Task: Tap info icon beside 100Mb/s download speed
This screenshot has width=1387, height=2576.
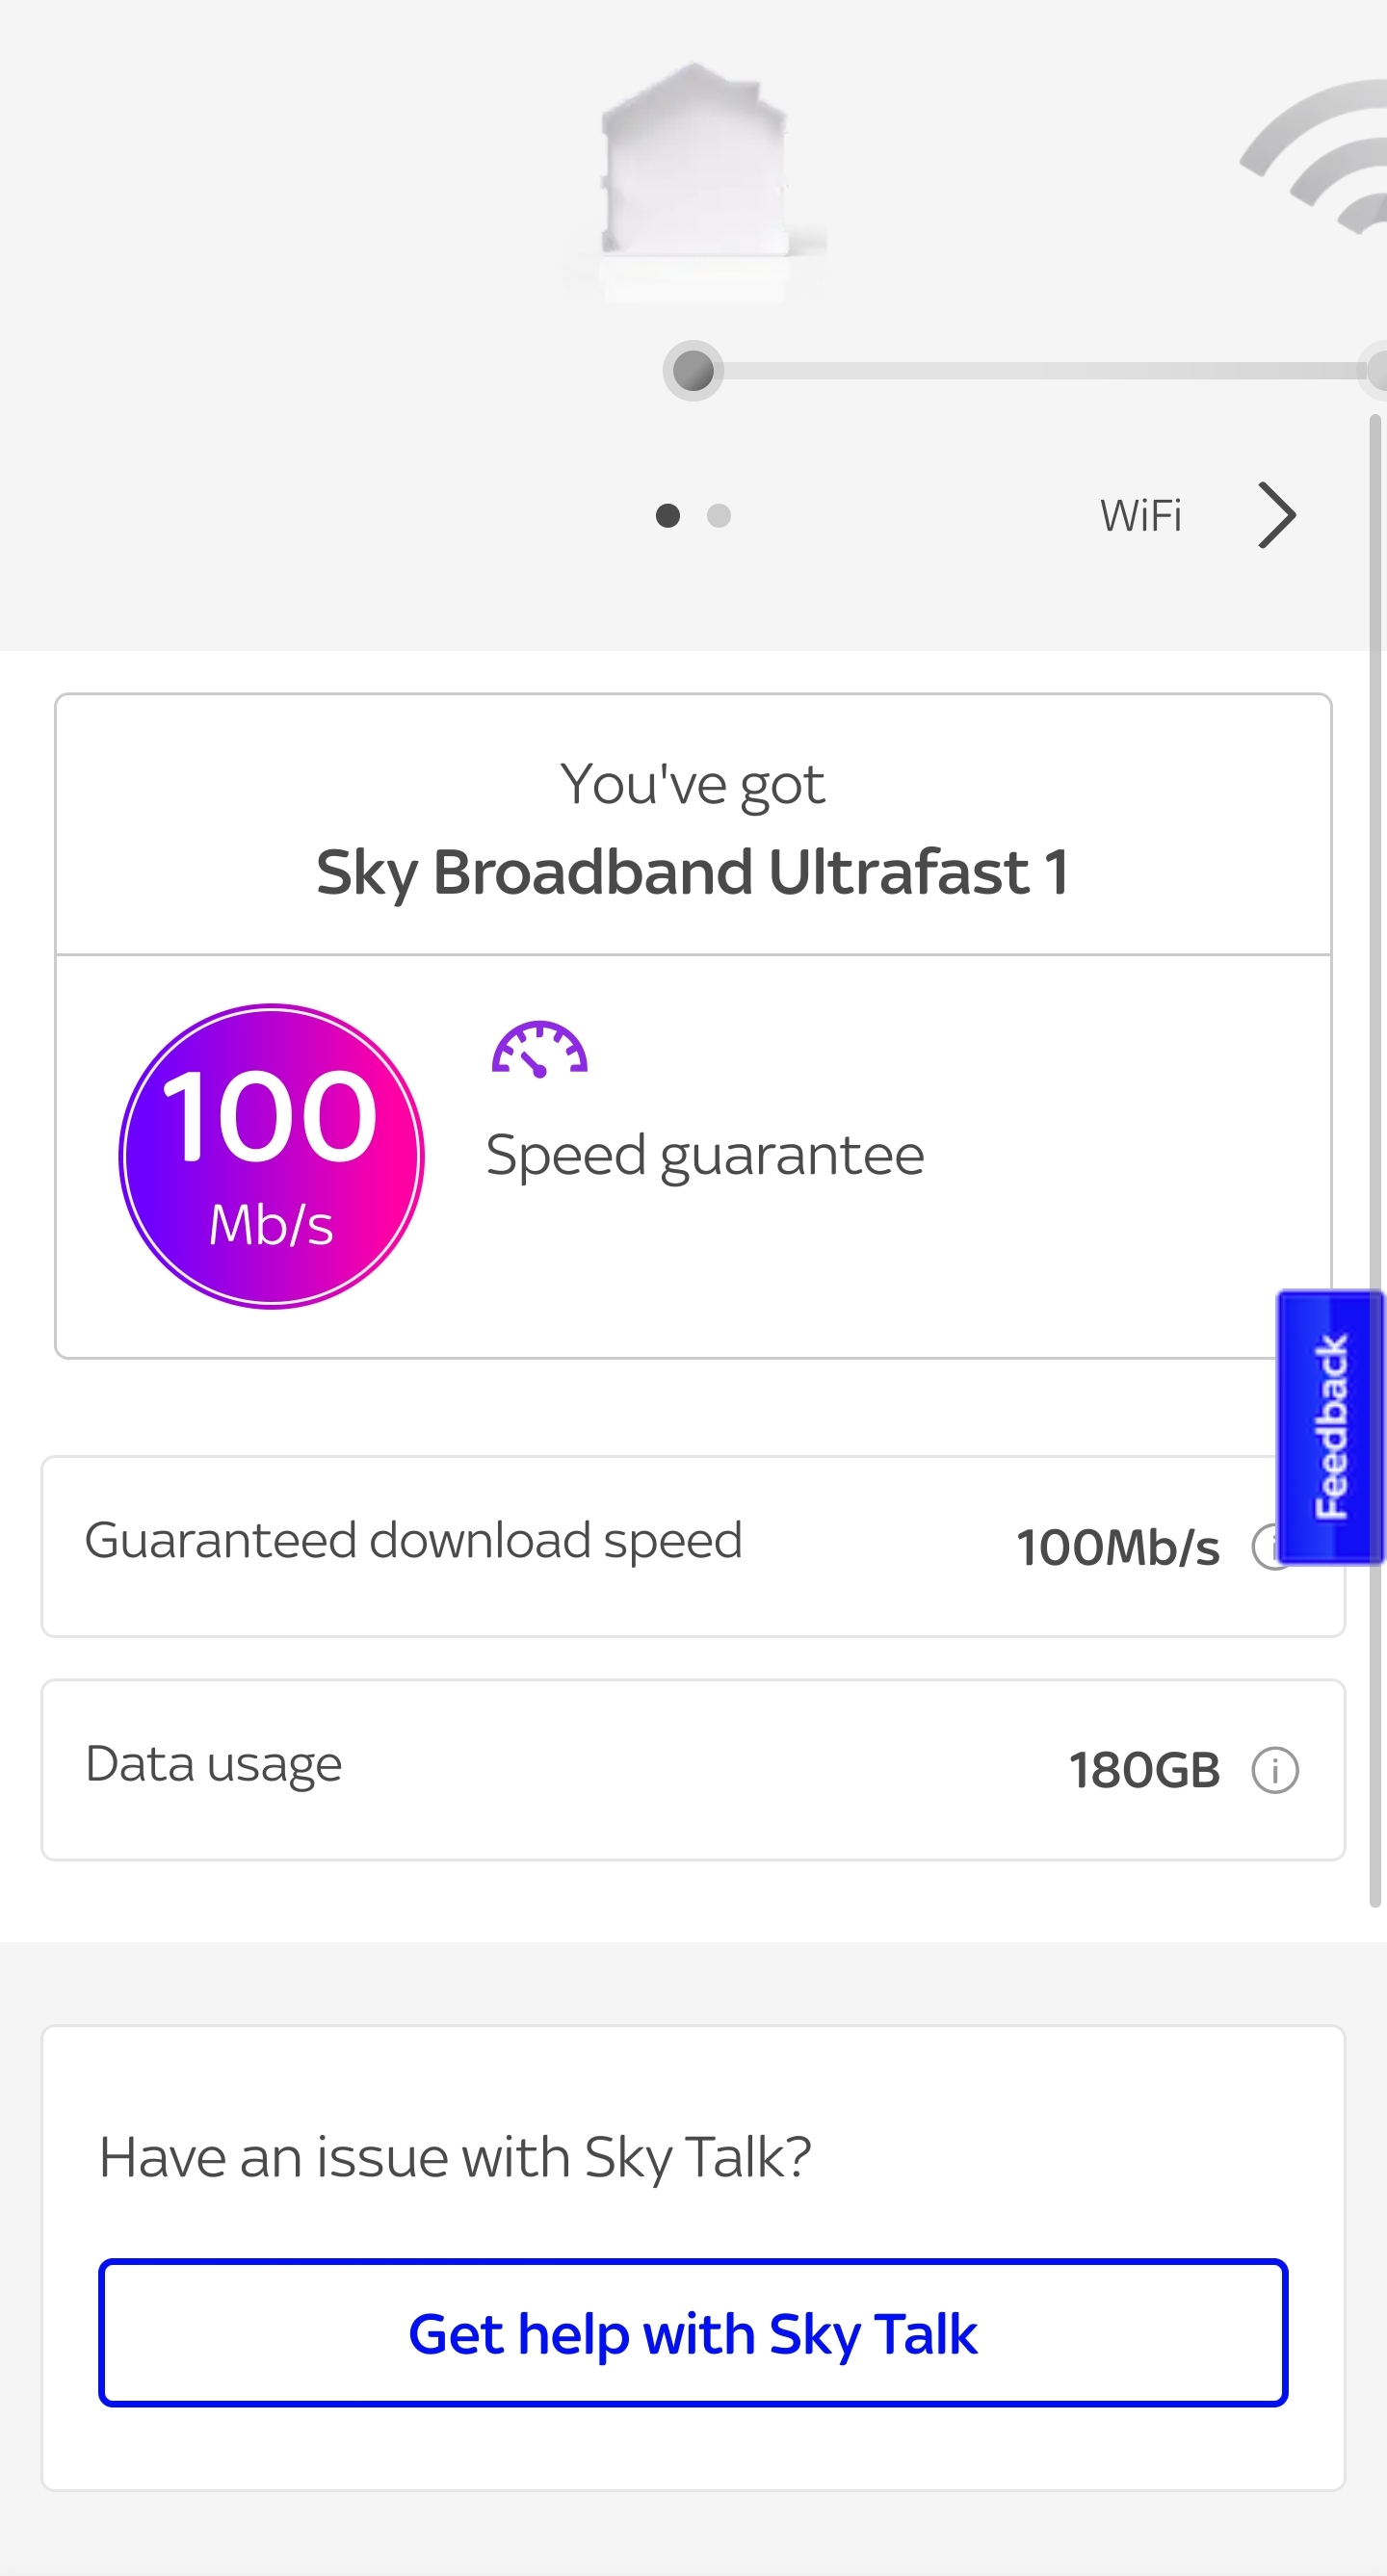Action: click(1265, 1547)
